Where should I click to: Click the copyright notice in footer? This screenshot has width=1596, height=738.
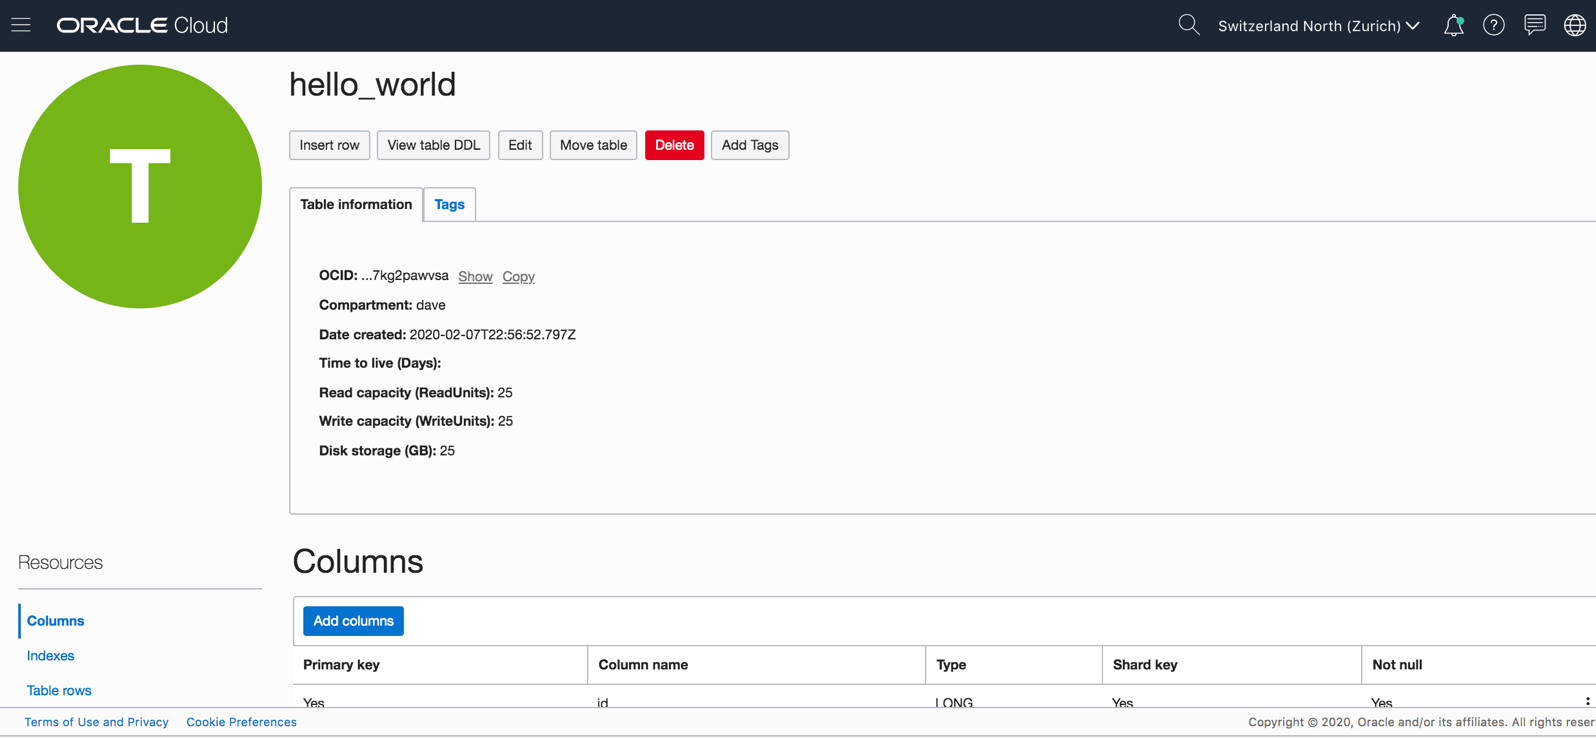point(1422,722)
